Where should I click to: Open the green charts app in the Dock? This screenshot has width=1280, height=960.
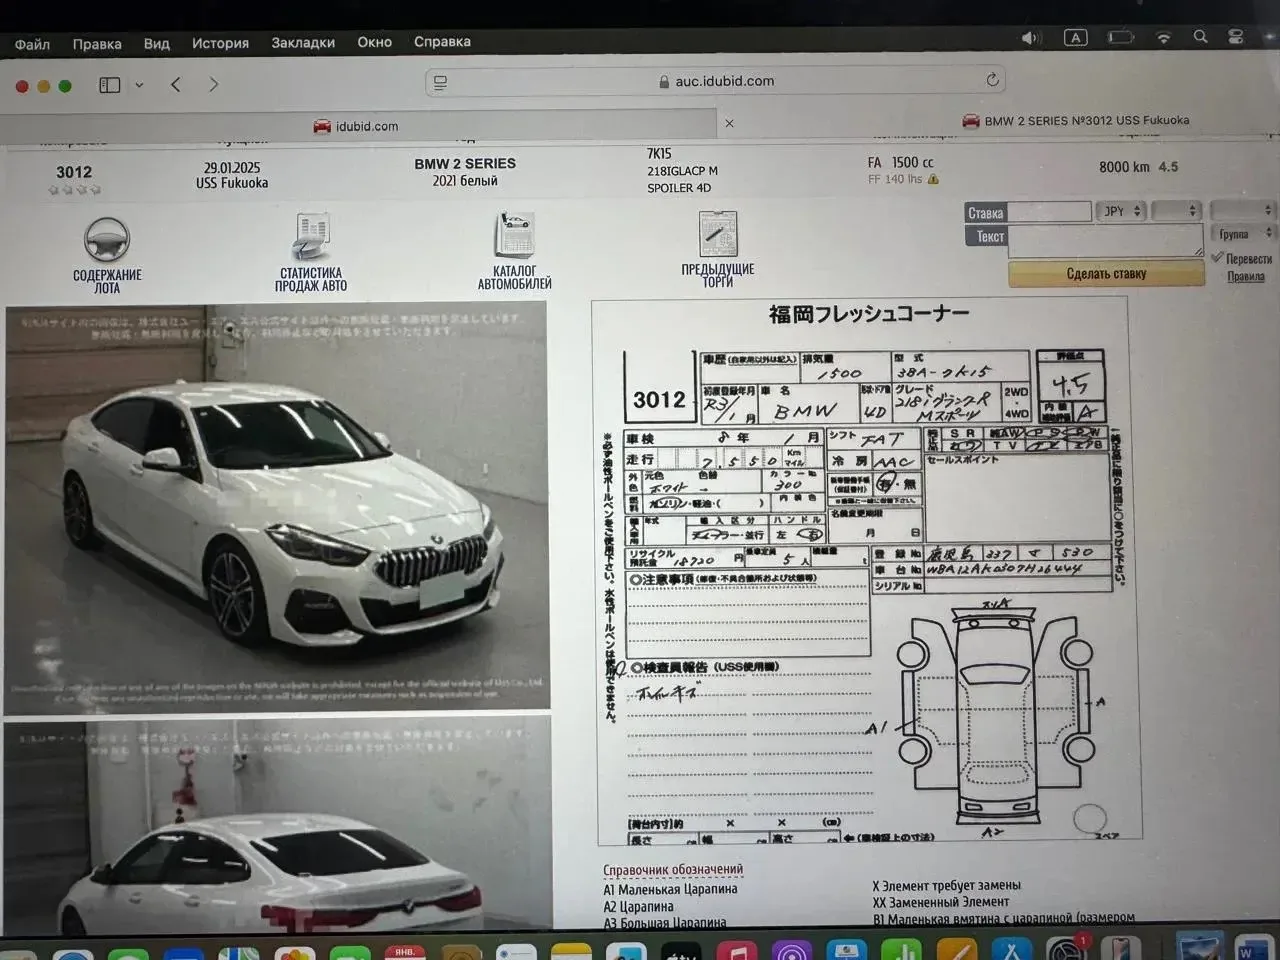[902, 950]
